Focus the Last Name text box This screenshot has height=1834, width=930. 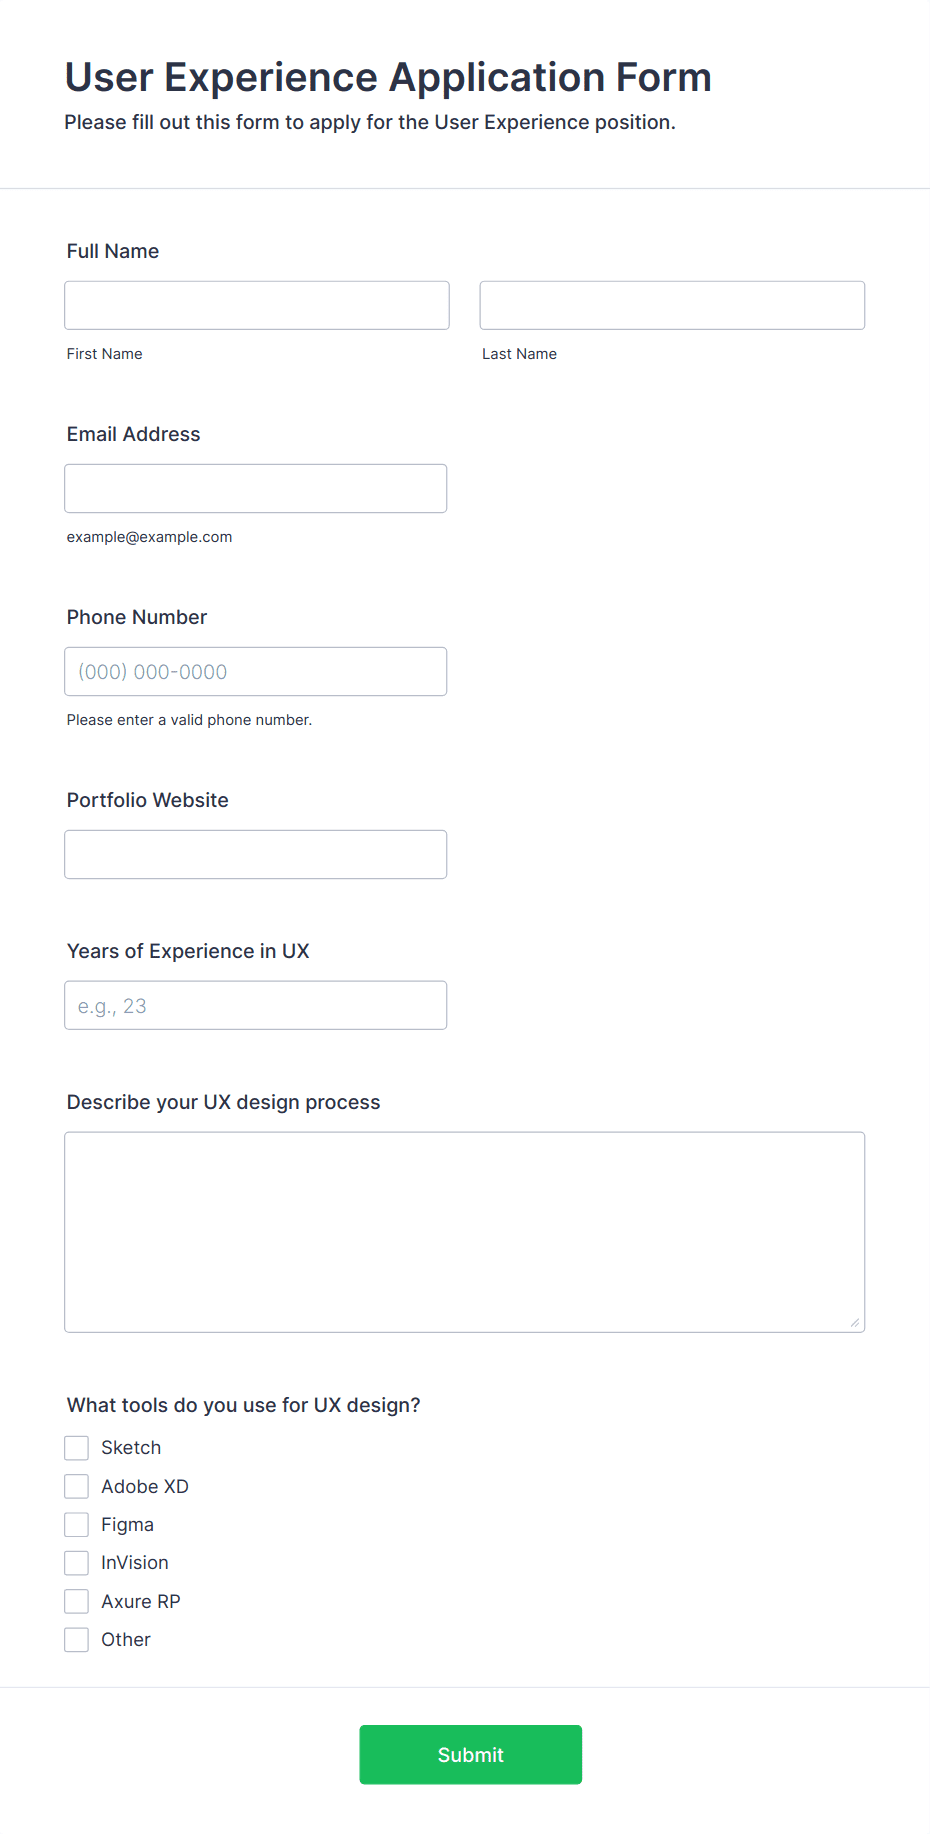[672, 305]
